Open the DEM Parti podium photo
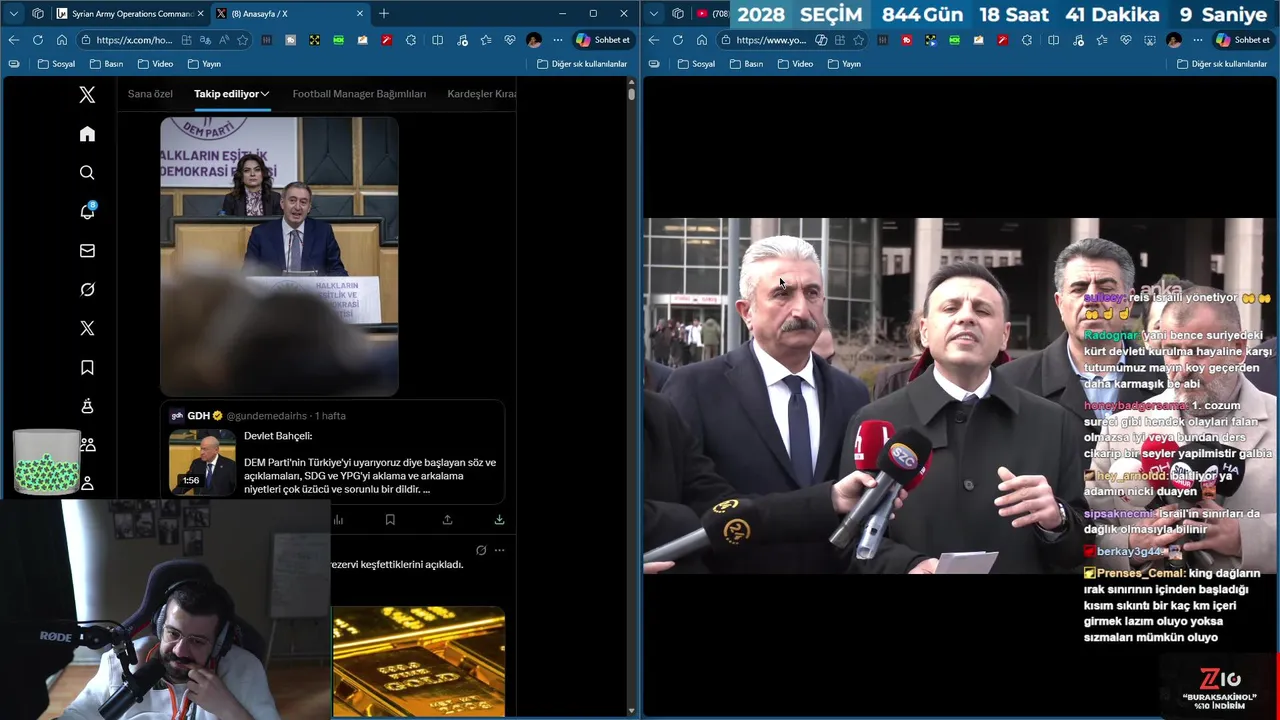 pyautogui.click(x=279, y=256)
